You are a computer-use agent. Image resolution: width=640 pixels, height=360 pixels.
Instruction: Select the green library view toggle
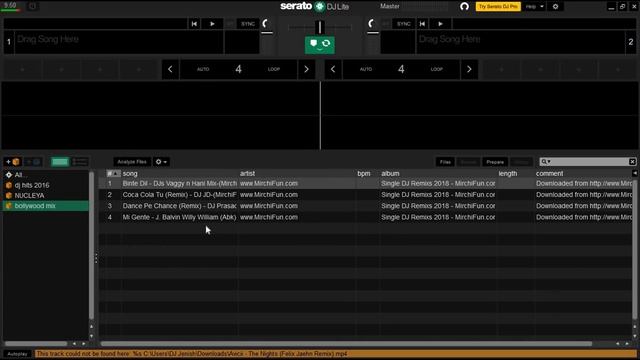point(60,162)
